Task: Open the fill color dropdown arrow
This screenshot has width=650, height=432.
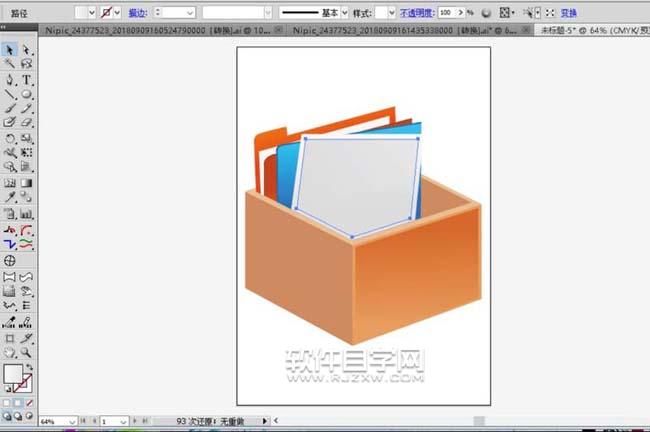Action: click(92, 13)
